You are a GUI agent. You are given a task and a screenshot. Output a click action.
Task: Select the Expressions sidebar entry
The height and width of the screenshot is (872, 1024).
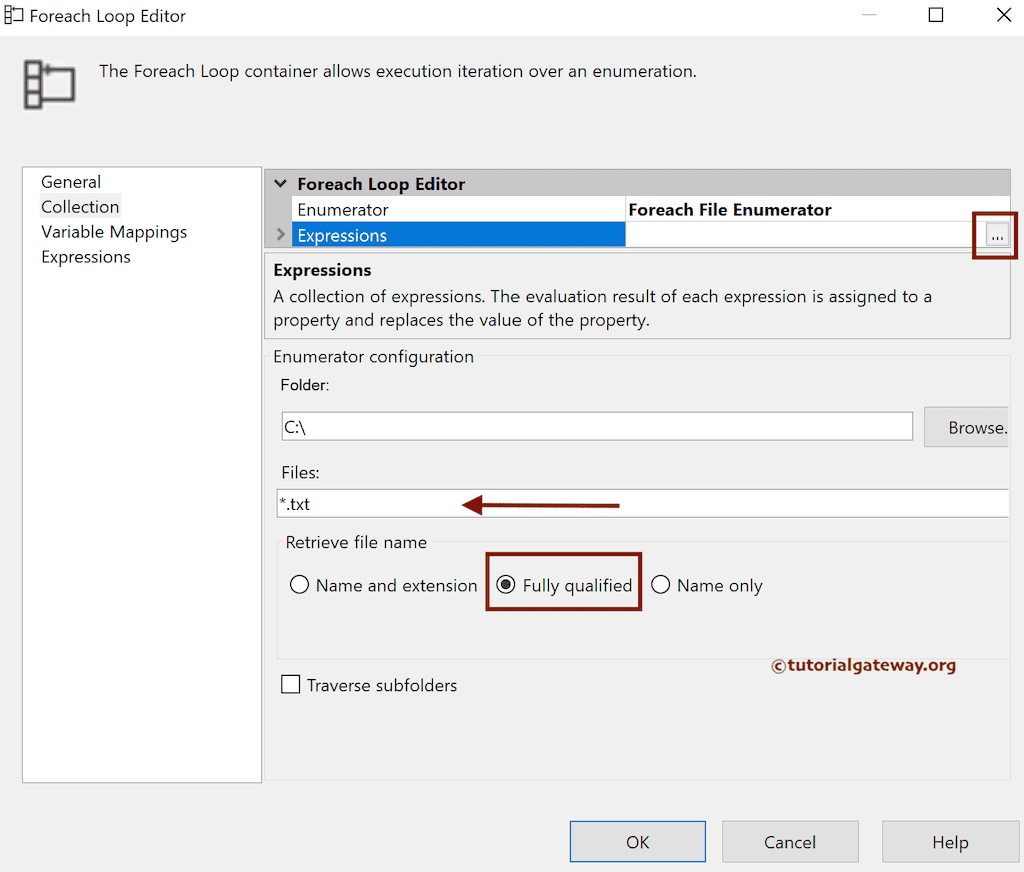[85, 256]
